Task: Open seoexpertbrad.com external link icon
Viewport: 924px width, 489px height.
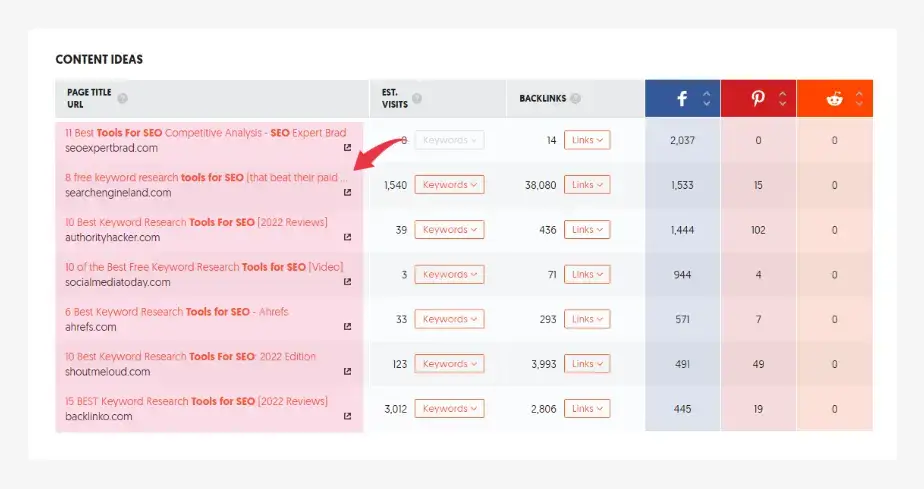Action: pos(347,148)
